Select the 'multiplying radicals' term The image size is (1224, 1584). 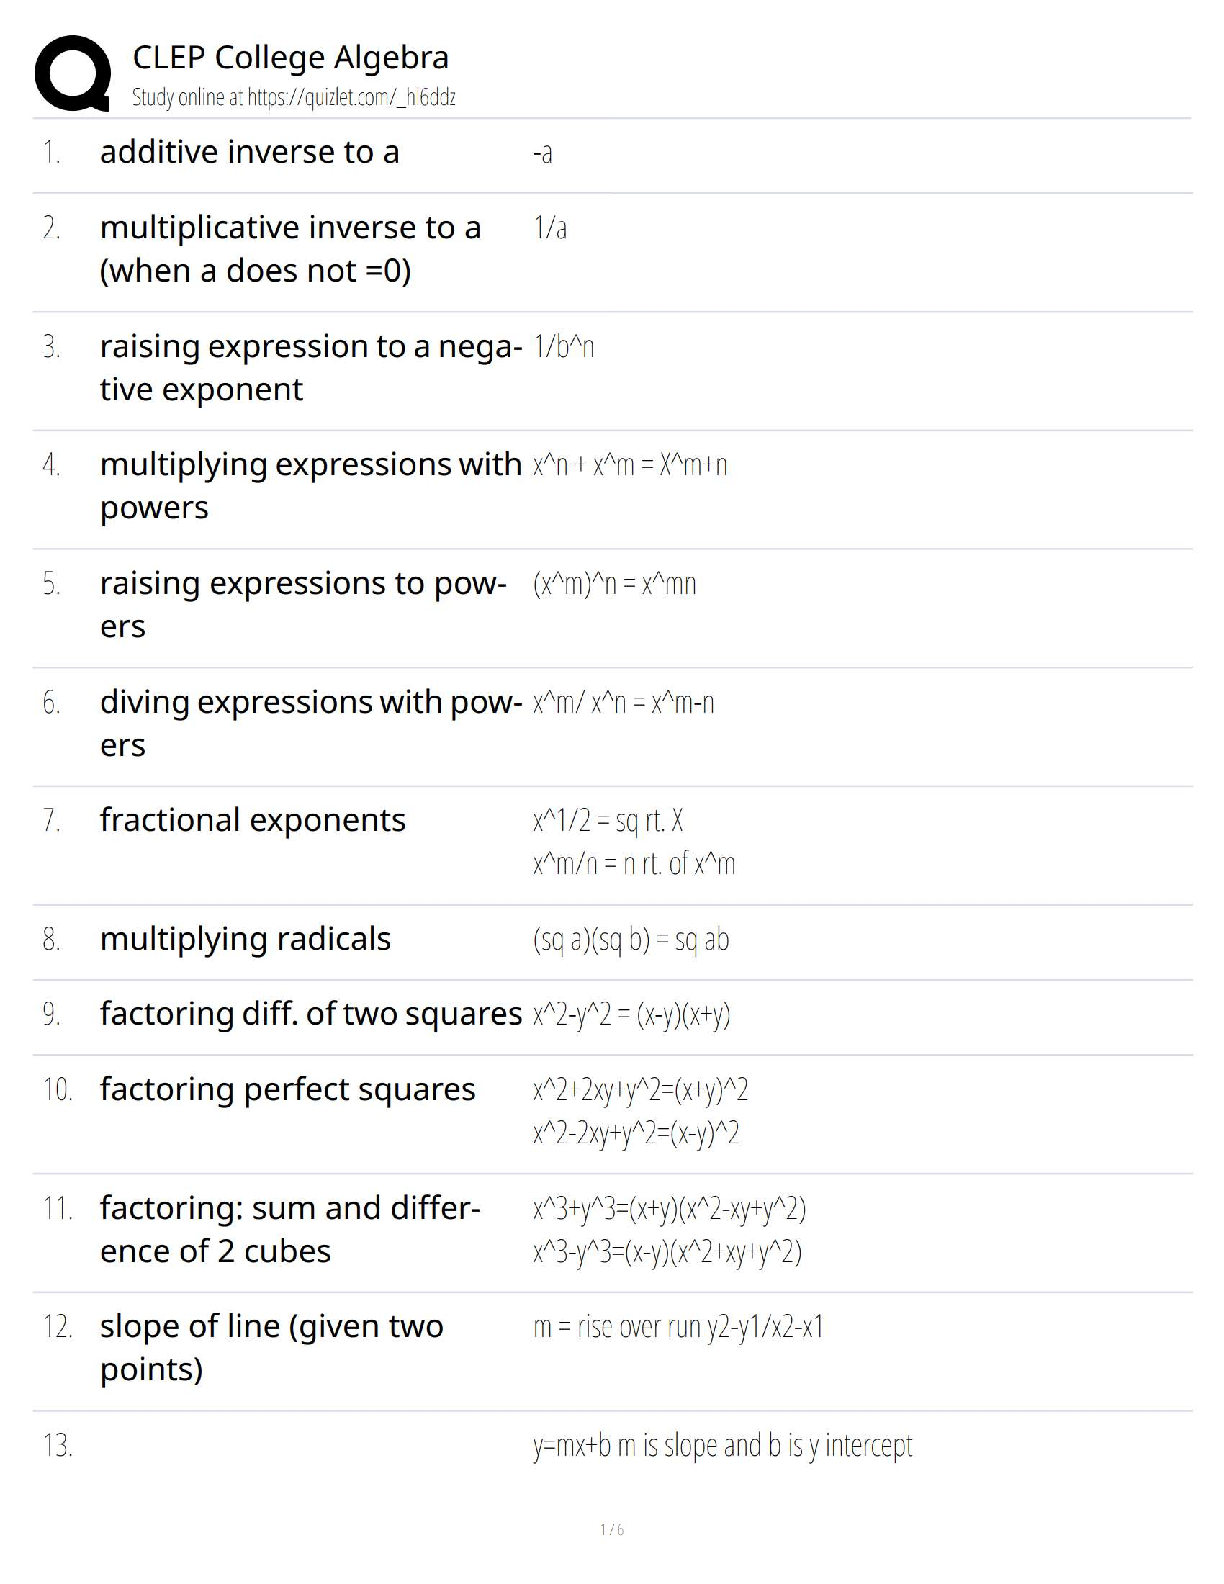click(245, 939)
